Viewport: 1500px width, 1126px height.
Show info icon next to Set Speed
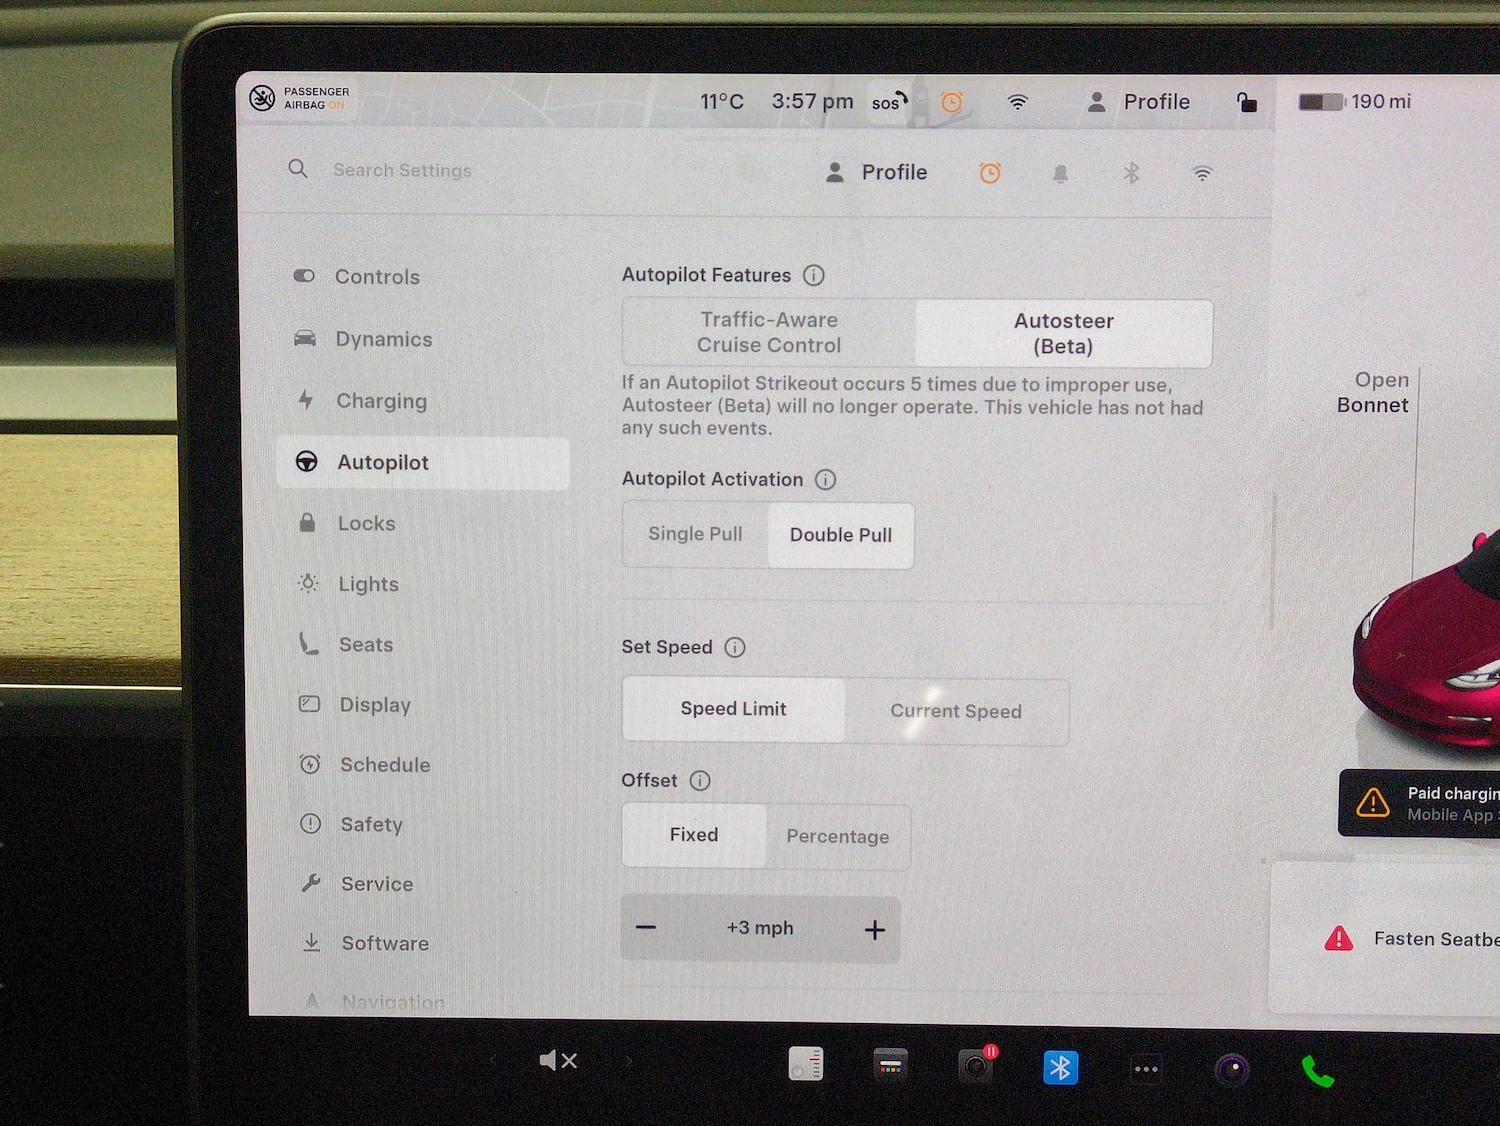(735, 647)
